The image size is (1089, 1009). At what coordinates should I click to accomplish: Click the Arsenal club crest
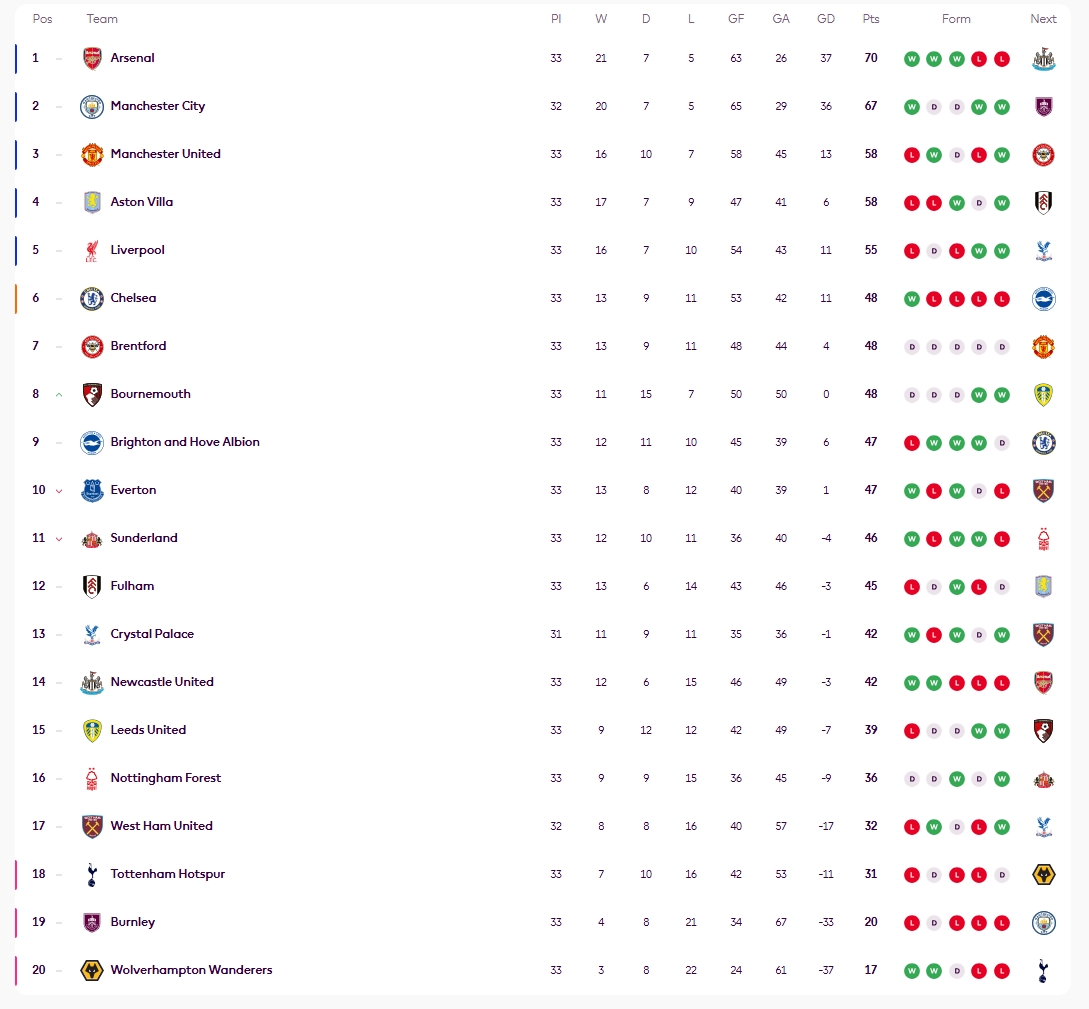(92, 58)
